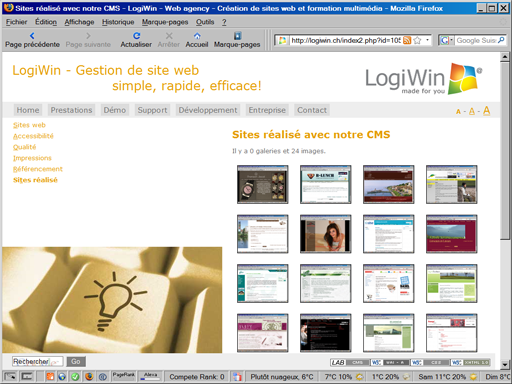The image size is (512, 384).
Task: Open B-LUNCH website thumbnail
Action: [x=326, y=184]
